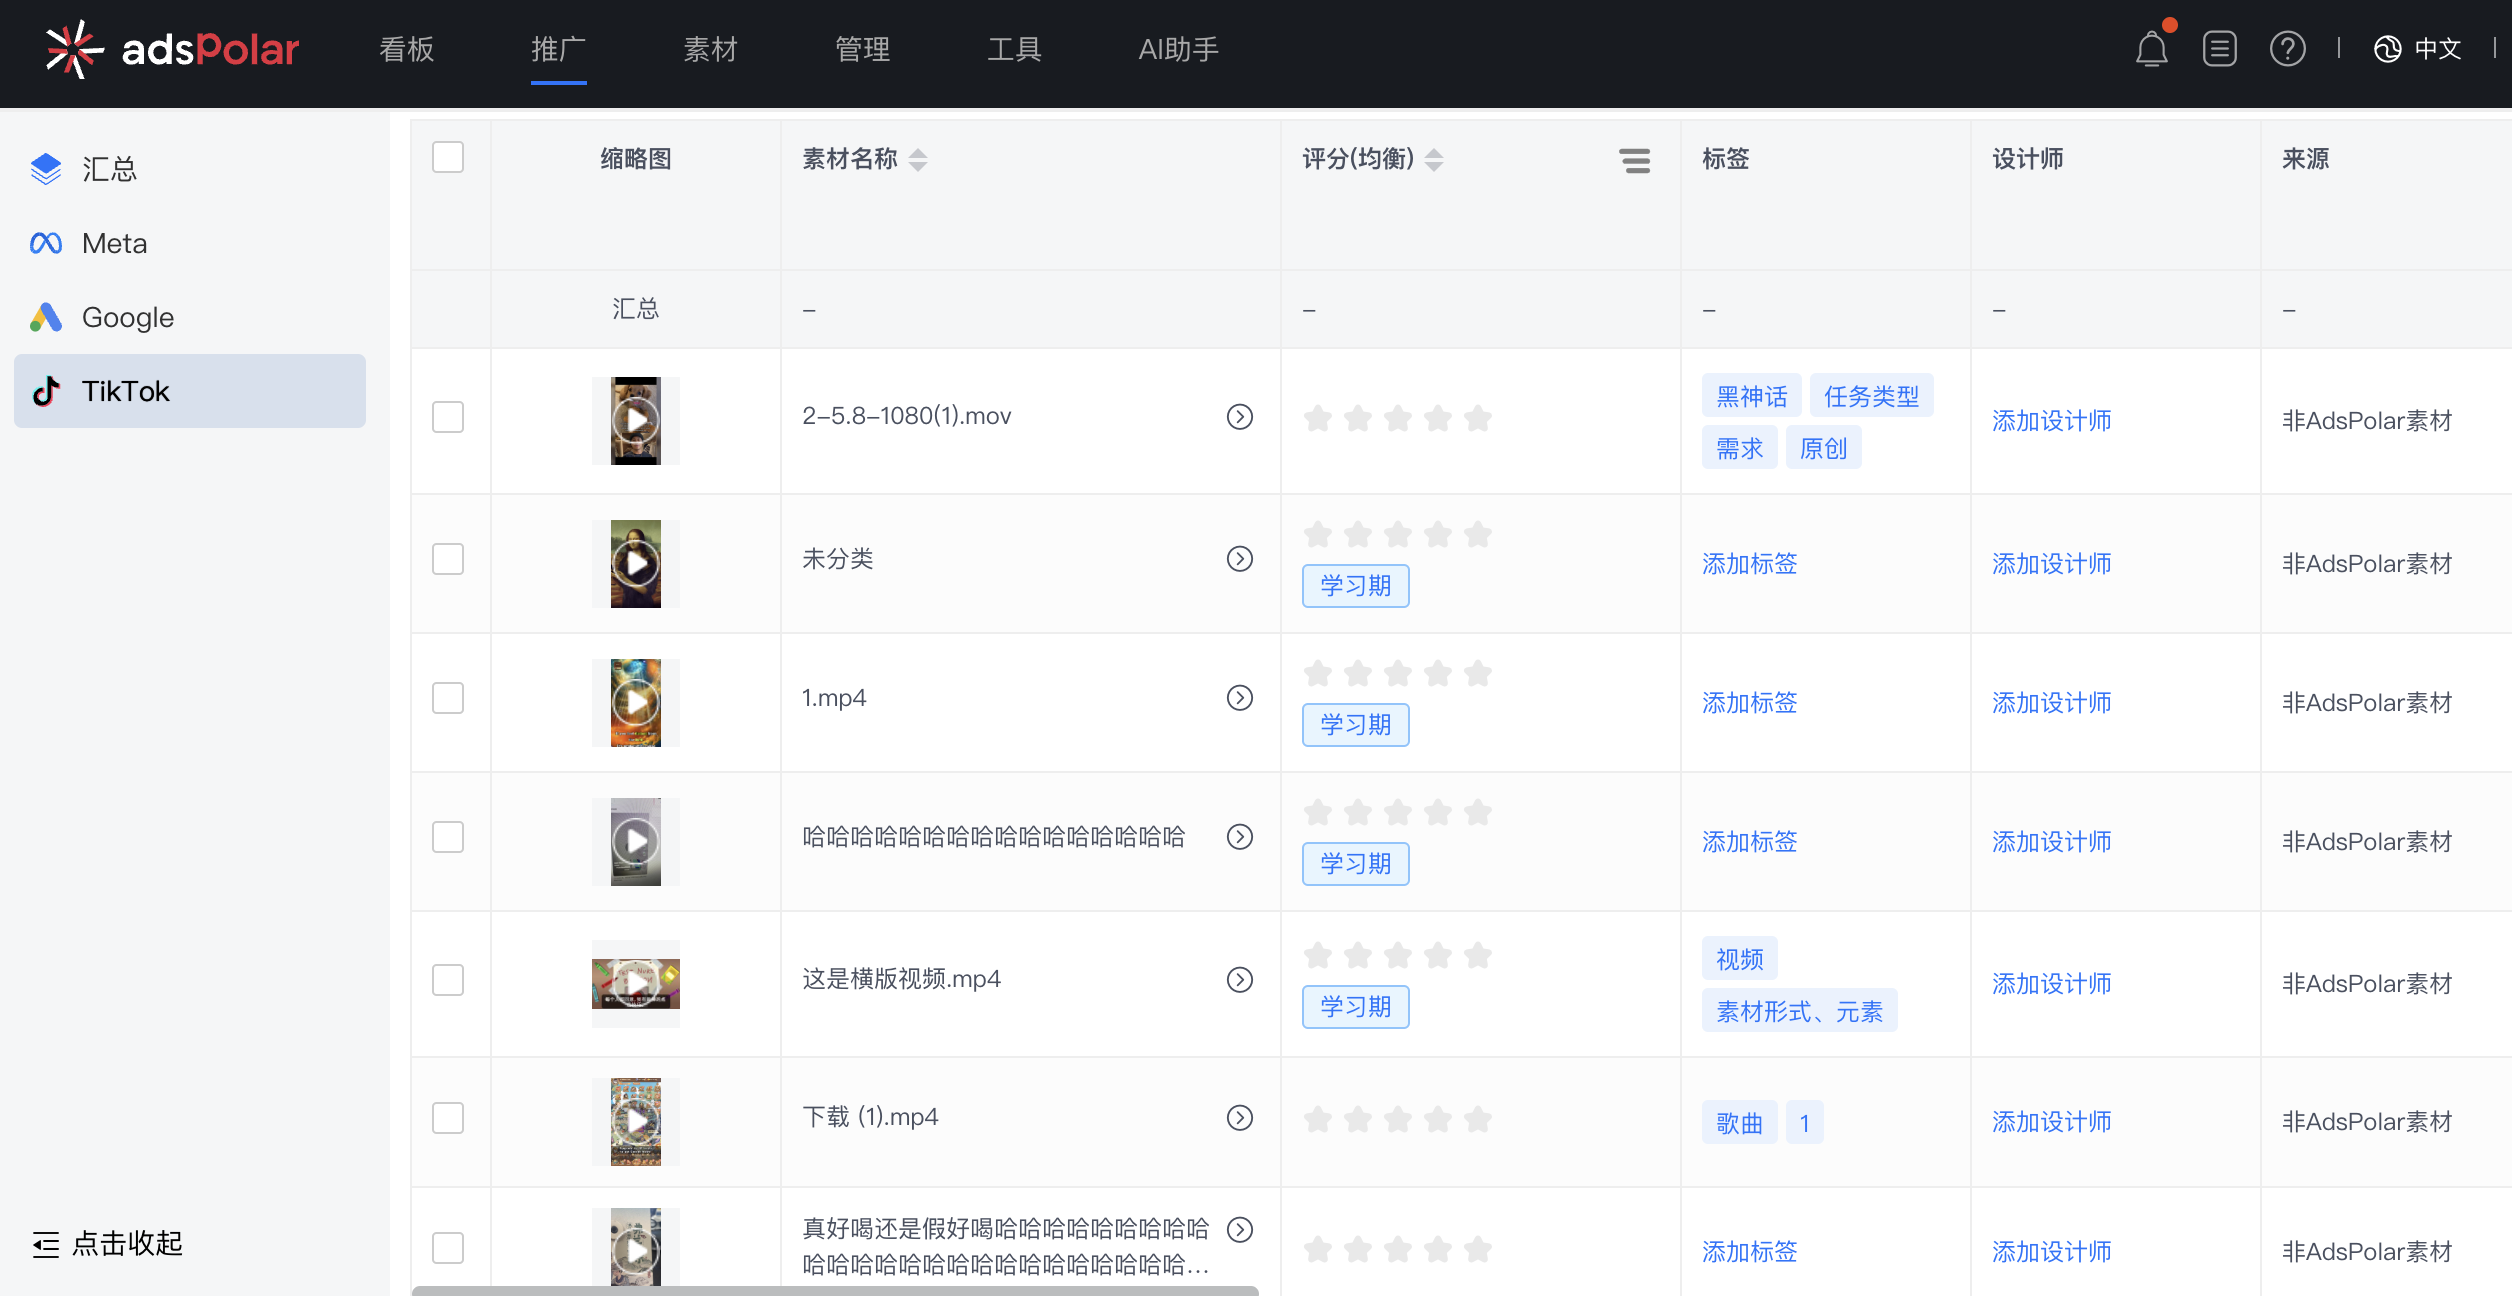This screenshot has height=1296, width=2512.
Task: Click 添加设计师 for 下载 (1).mp4 row
Action: (2051, 1122)
